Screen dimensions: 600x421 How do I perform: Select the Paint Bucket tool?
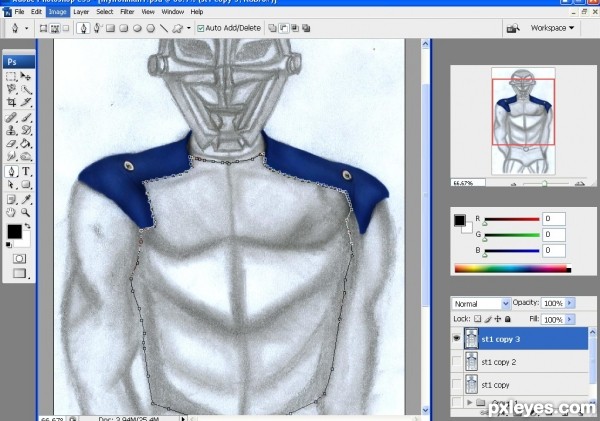tap(26, 144)
